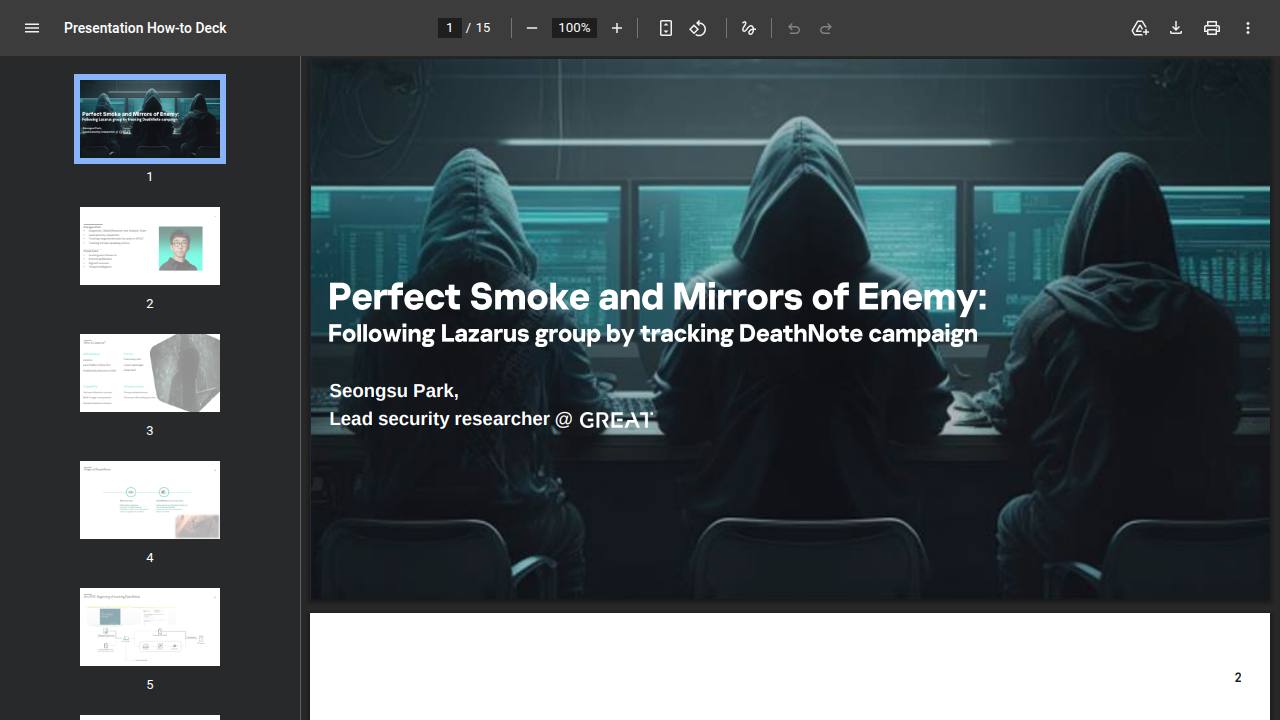Viewport: 1280px width, 720px height.
Task: Click the page number input field
Action: click(450, 28)
